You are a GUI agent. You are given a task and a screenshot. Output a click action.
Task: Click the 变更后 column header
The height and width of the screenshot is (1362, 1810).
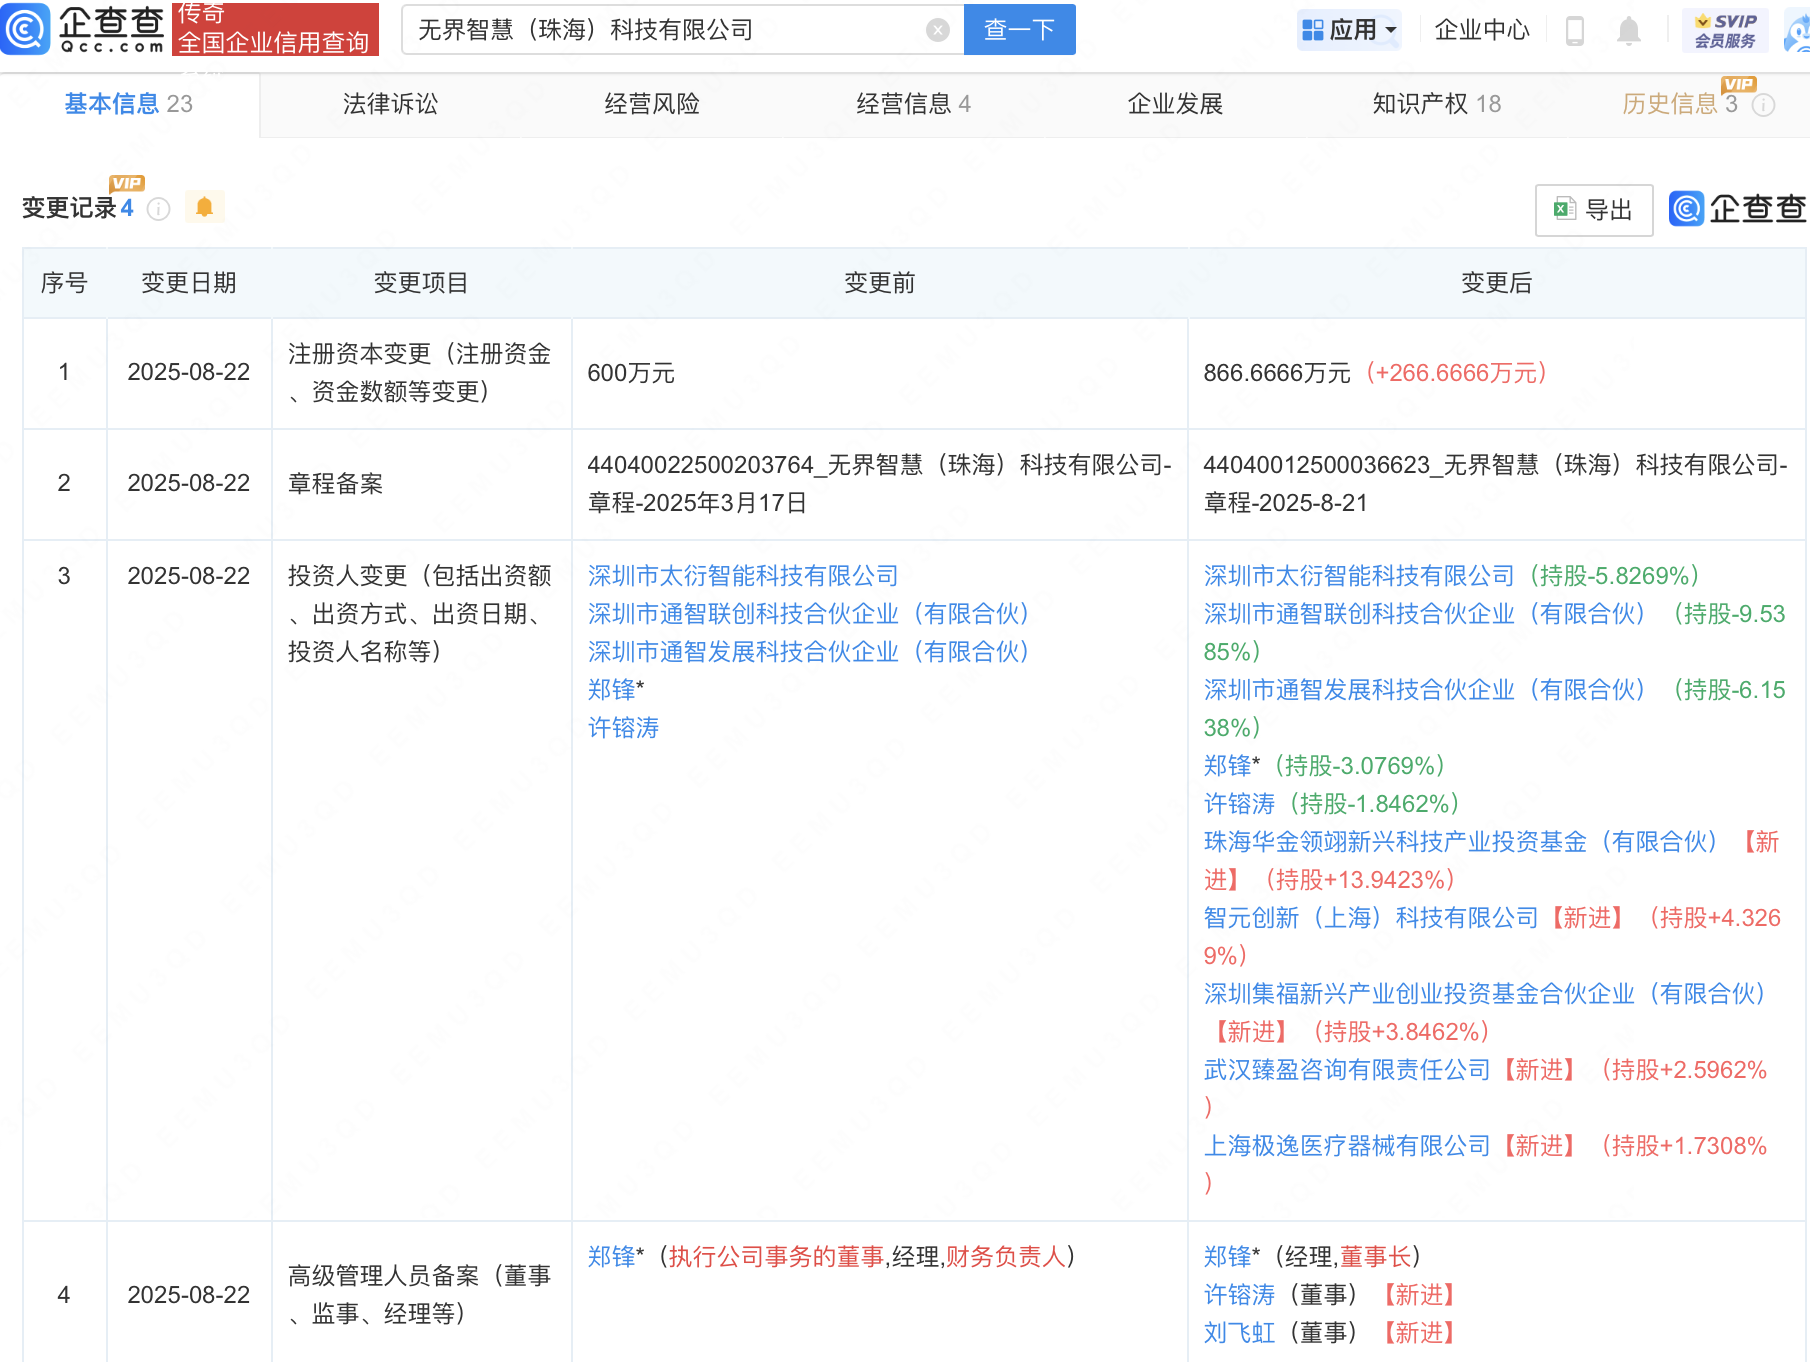1496,283
